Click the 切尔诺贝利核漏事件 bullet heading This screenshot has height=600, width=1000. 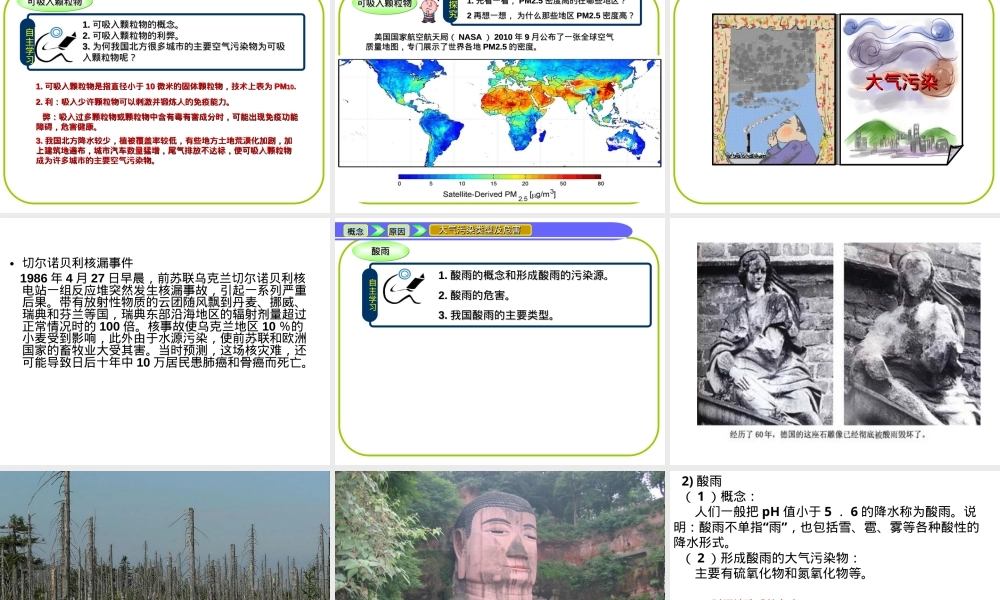tap(78, 263)
